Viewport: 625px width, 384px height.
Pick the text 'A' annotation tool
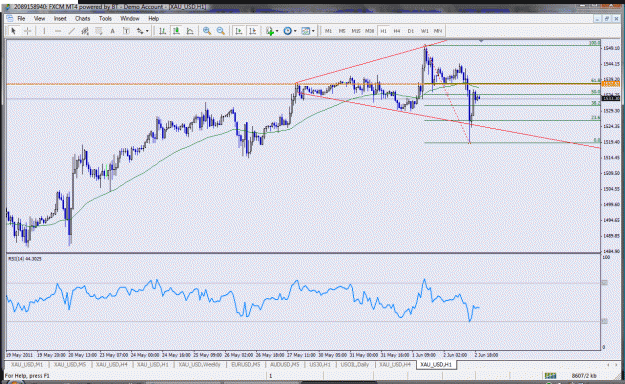point(112,31)
